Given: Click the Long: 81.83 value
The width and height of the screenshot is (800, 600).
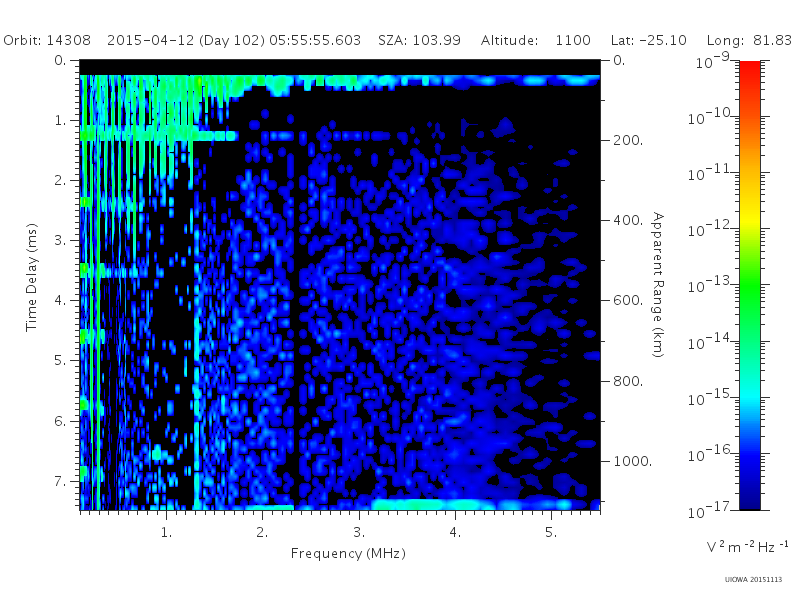Looking at the screenshot, I should [x=749, y=40].
